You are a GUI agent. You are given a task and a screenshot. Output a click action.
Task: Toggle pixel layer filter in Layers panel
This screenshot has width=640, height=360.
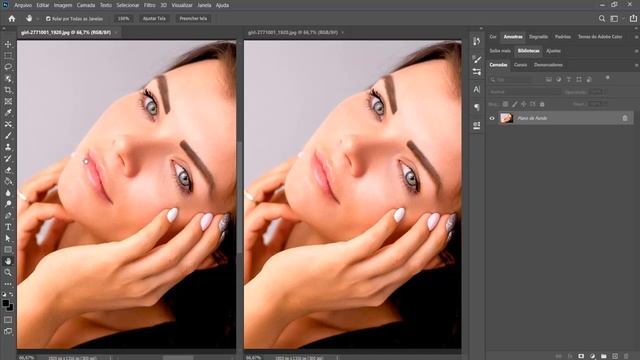point(549,80)
